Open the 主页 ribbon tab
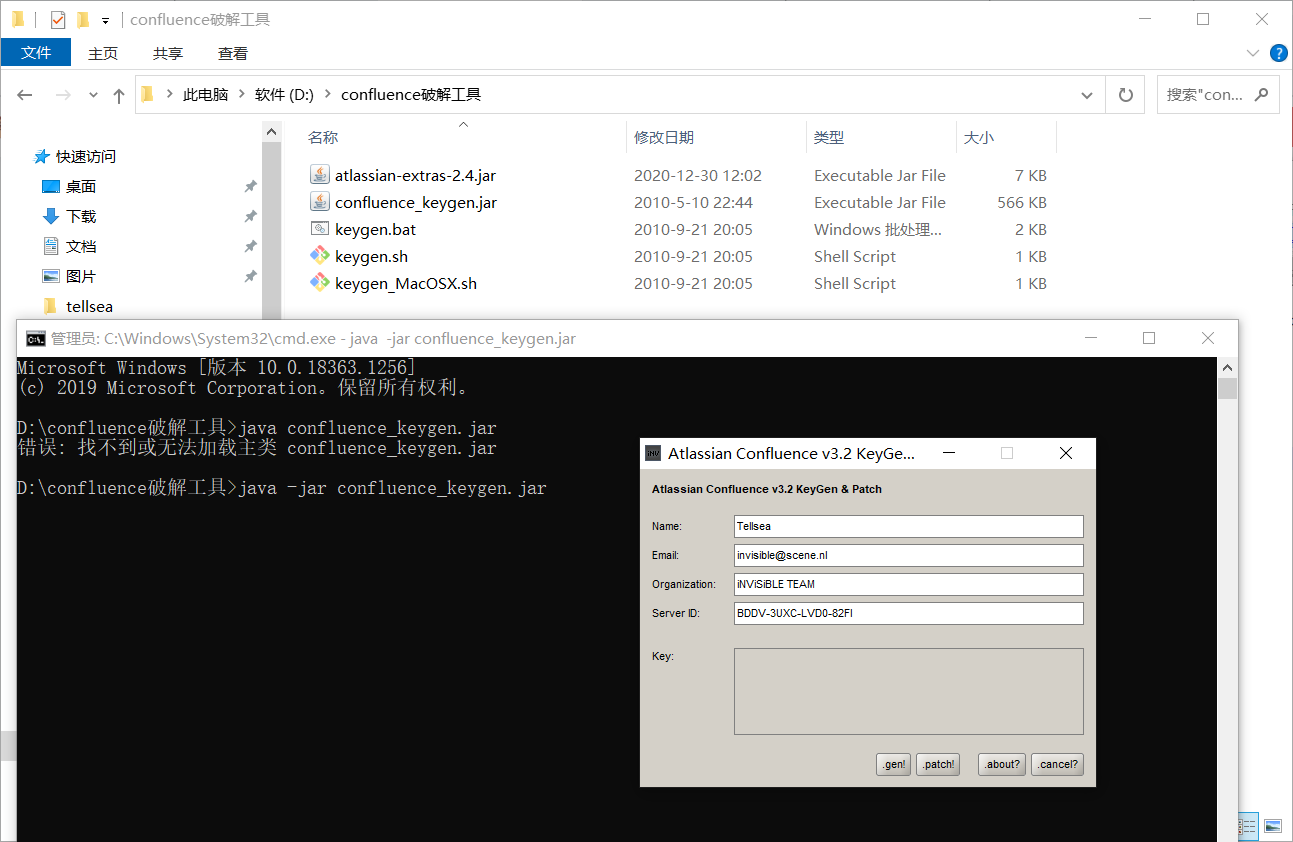 click(x=103, y=53)
